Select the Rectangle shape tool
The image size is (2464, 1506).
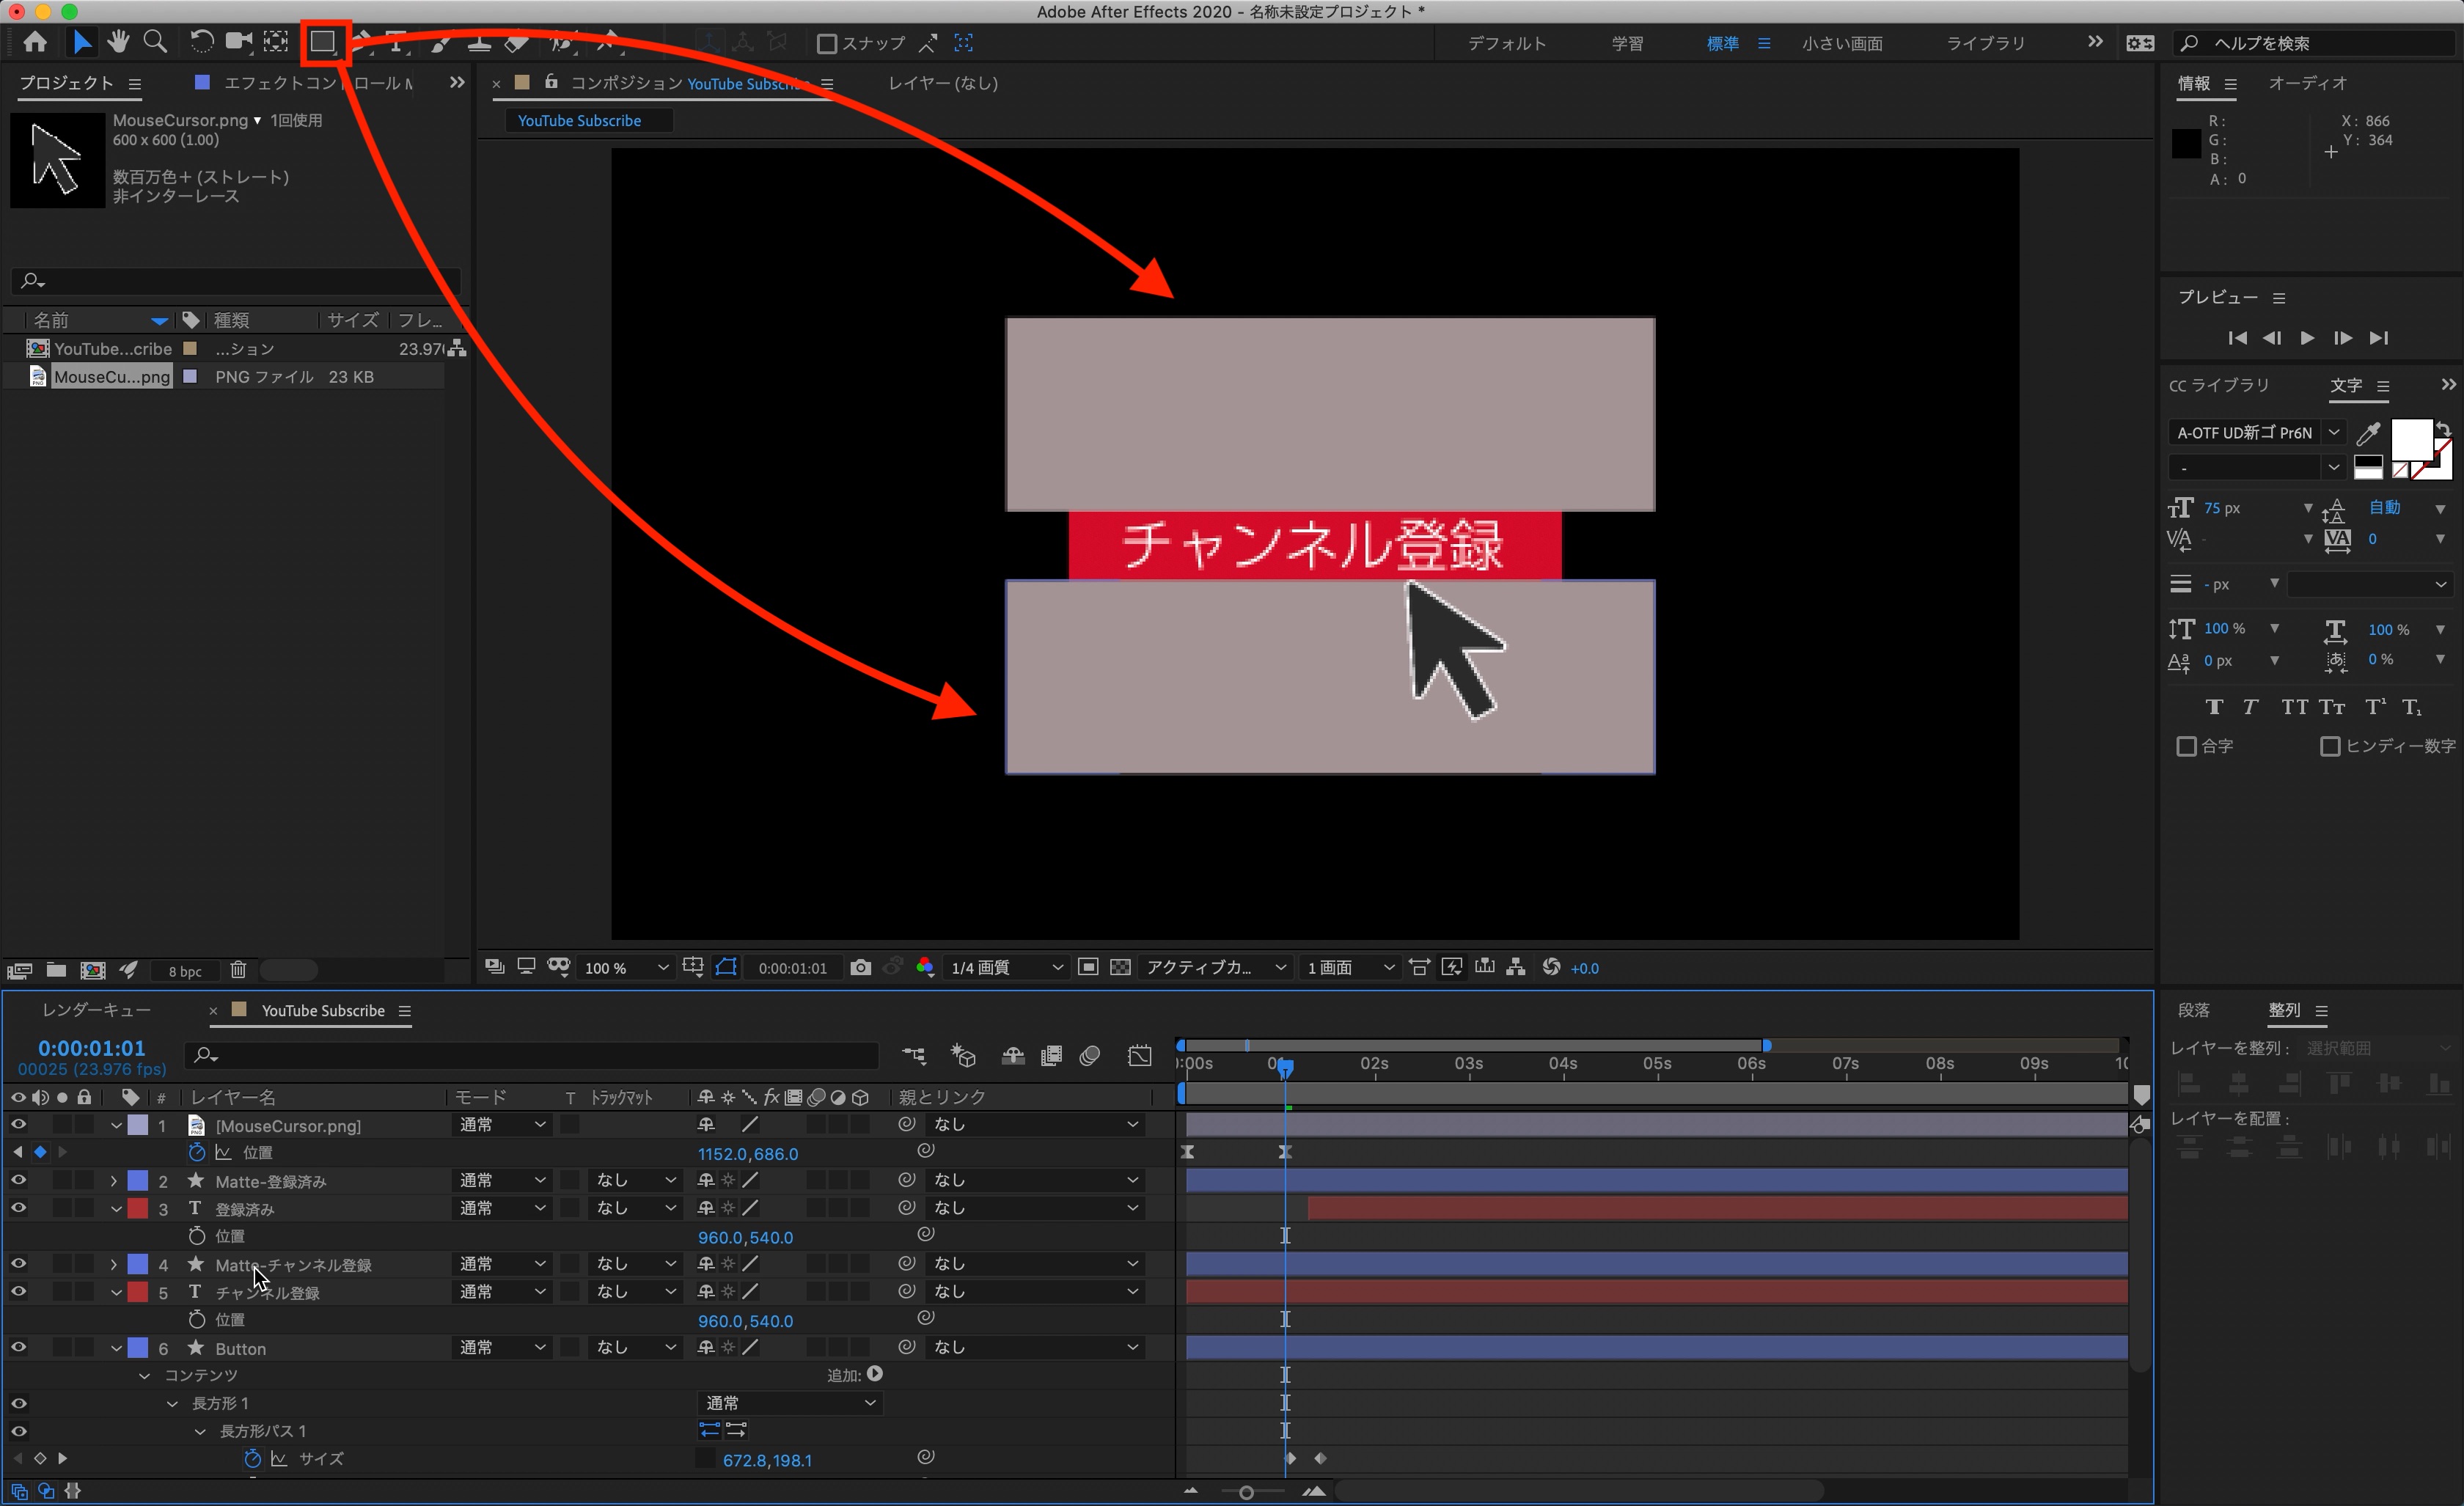322,42
